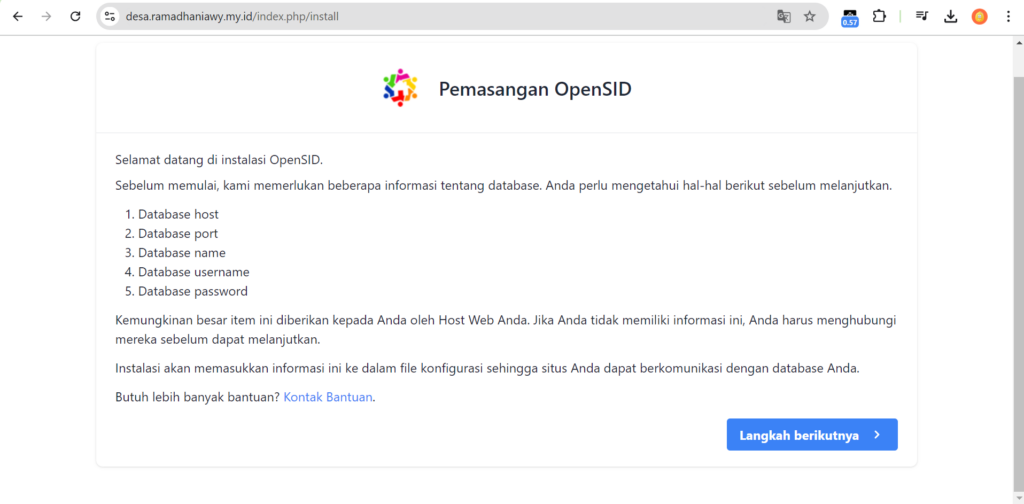Open the browser three-dot menu
The image size is (1024, 504).
[x=1008, y=16]
